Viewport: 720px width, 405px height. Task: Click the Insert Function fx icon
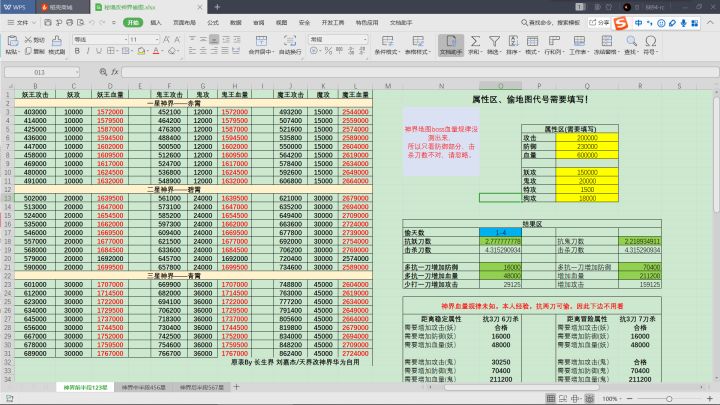pos(115,72)
